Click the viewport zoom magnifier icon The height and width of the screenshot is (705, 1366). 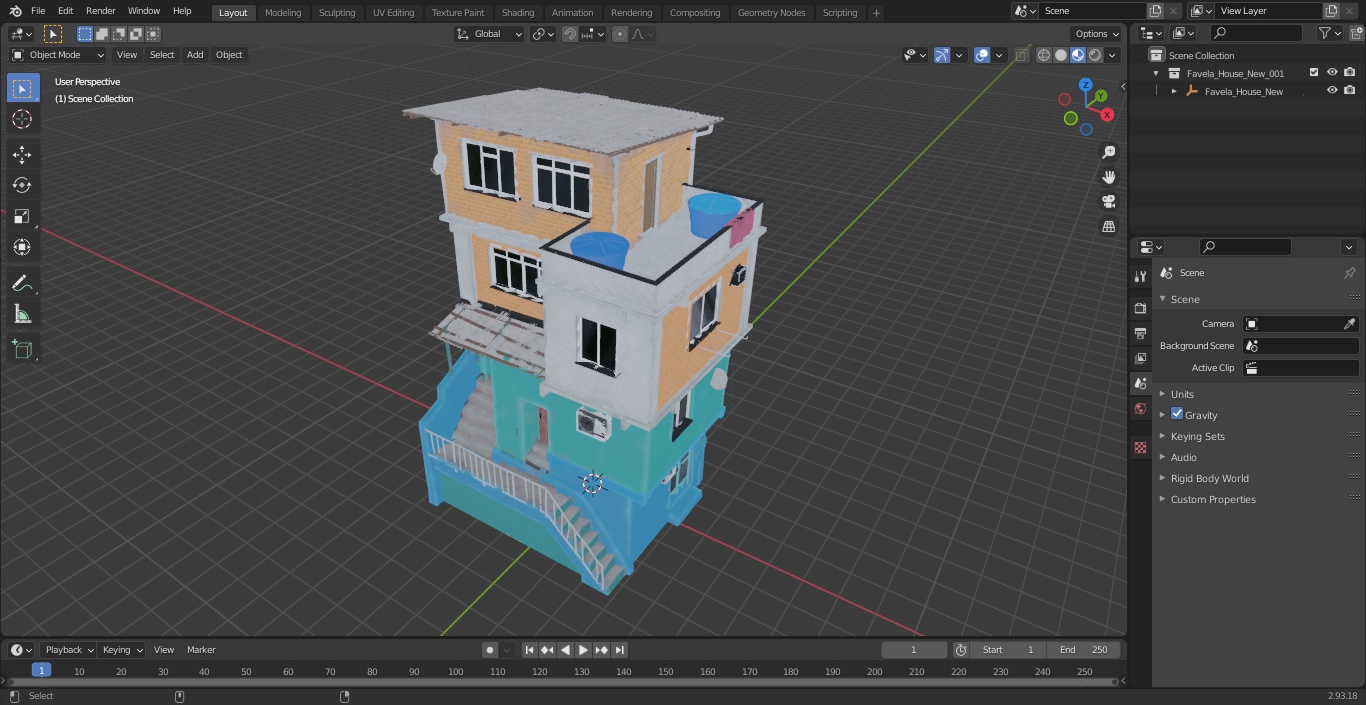[1108, 152]
